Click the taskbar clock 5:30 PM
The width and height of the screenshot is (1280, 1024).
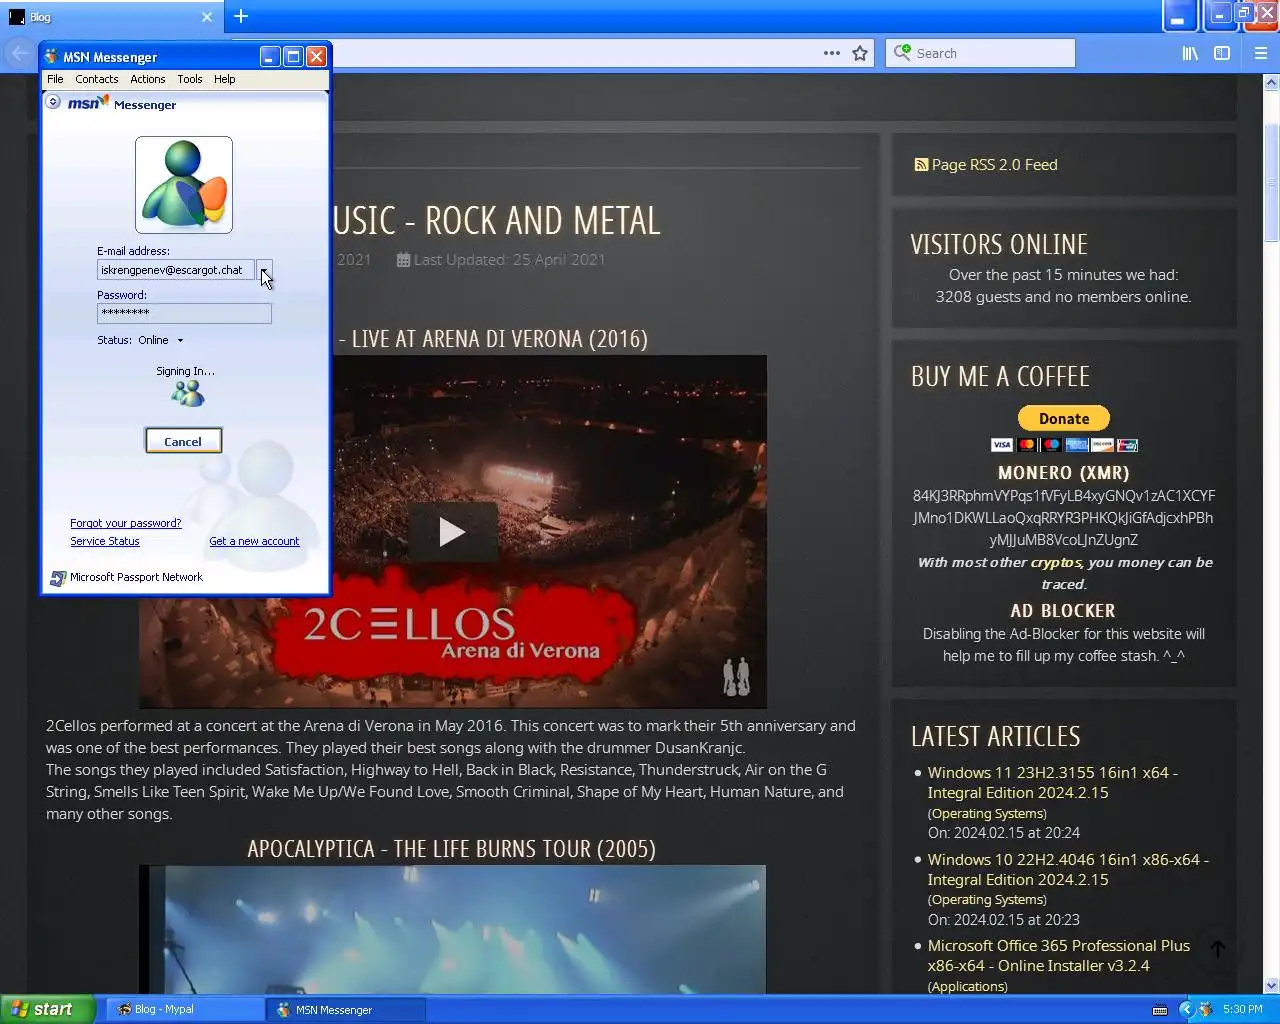click(x=1242, y=1010)
